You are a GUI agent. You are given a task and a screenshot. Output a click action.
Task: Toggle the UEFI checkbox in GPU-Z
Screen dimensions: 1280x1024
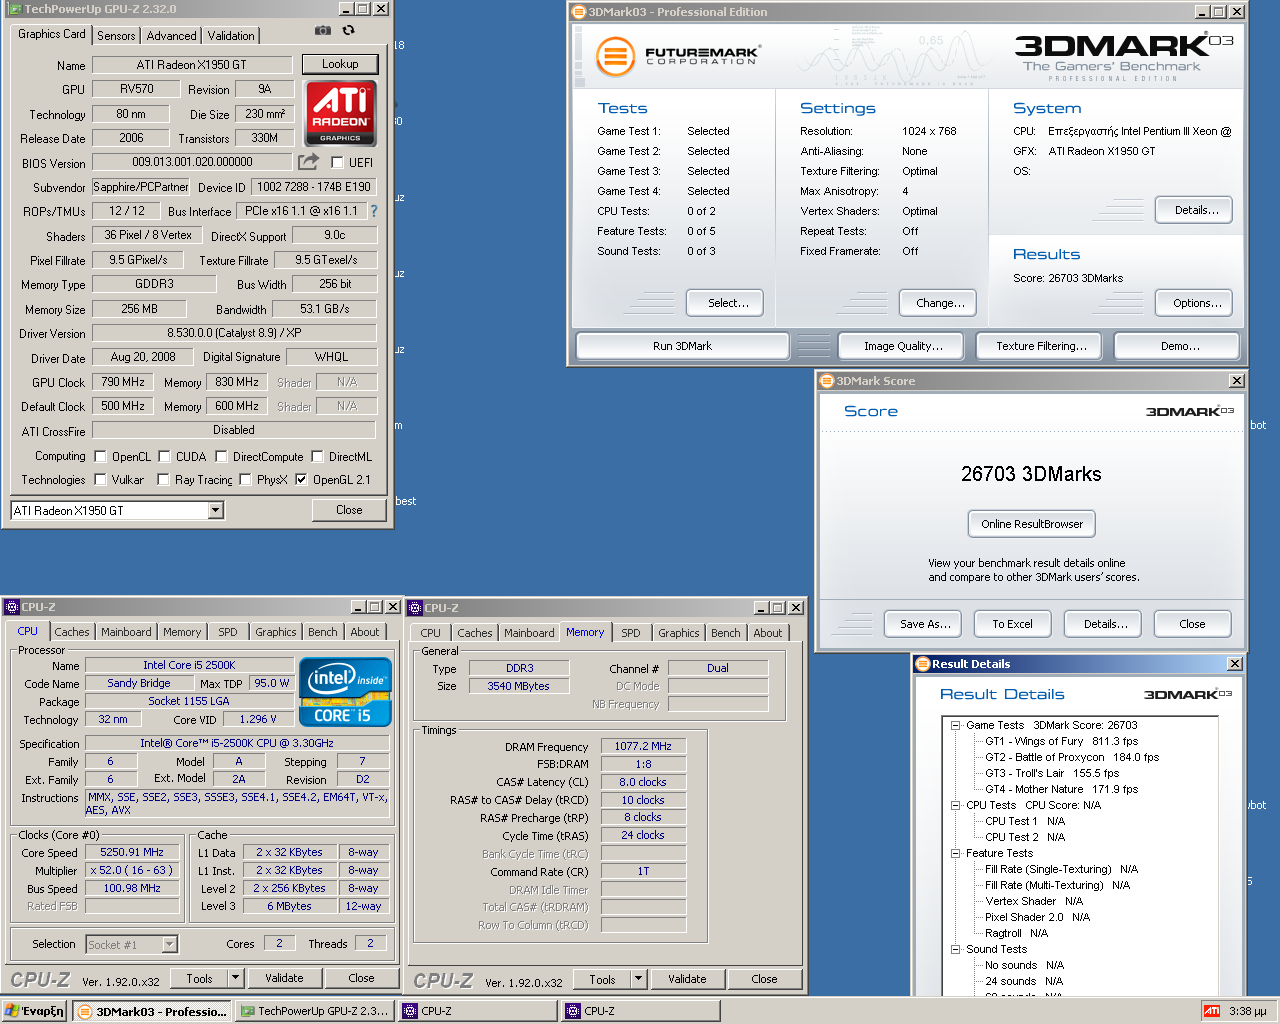pos(337,162)
